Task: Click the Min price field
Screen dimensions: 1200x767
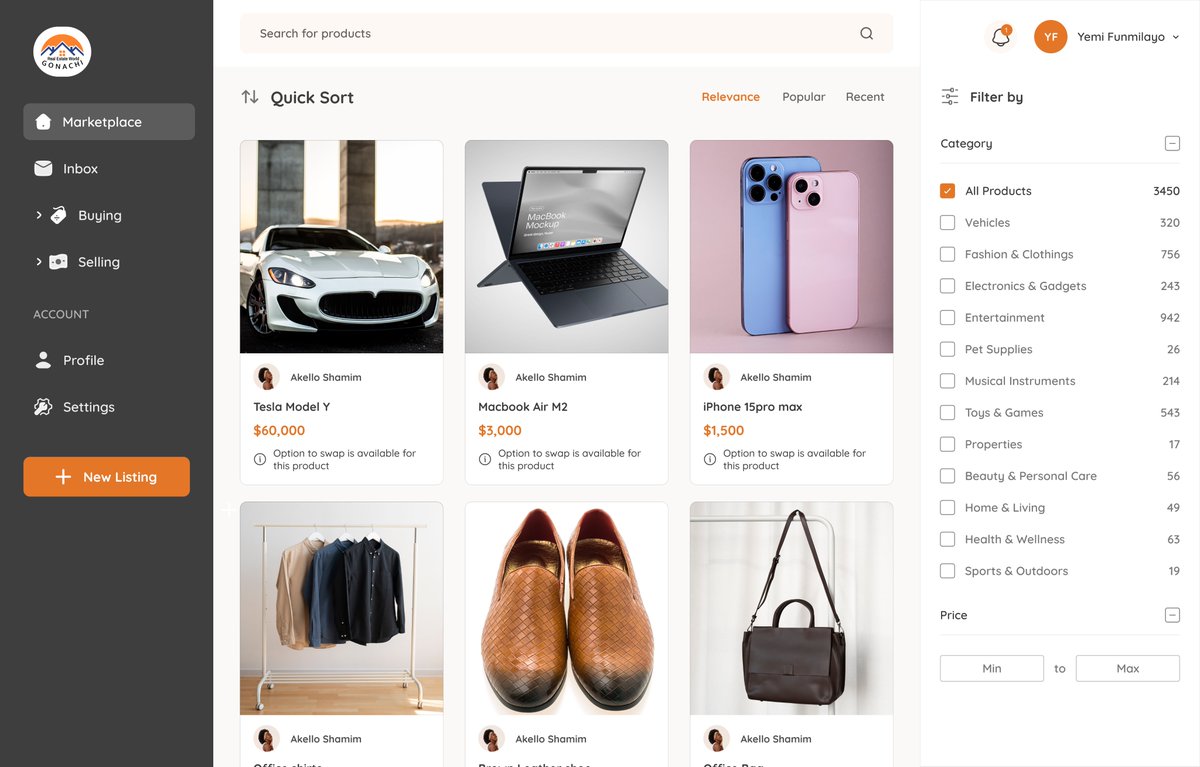Action: click(992, 668)
